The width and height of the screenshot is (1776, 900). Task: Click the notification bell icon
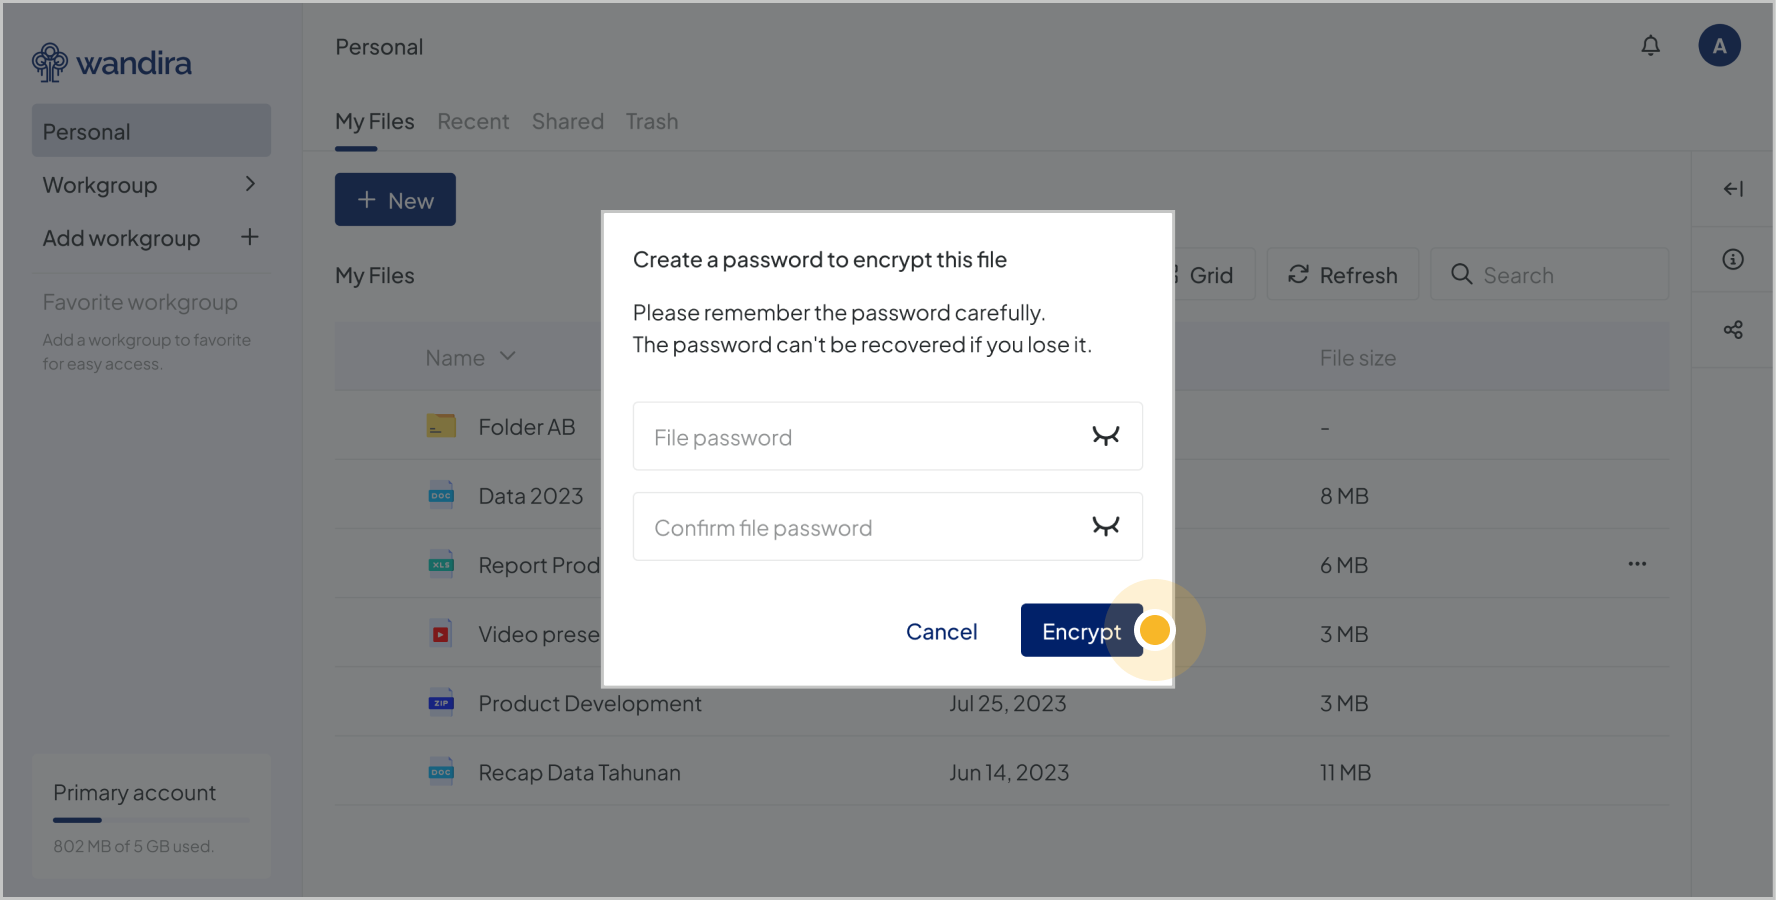coord(1650,46)
